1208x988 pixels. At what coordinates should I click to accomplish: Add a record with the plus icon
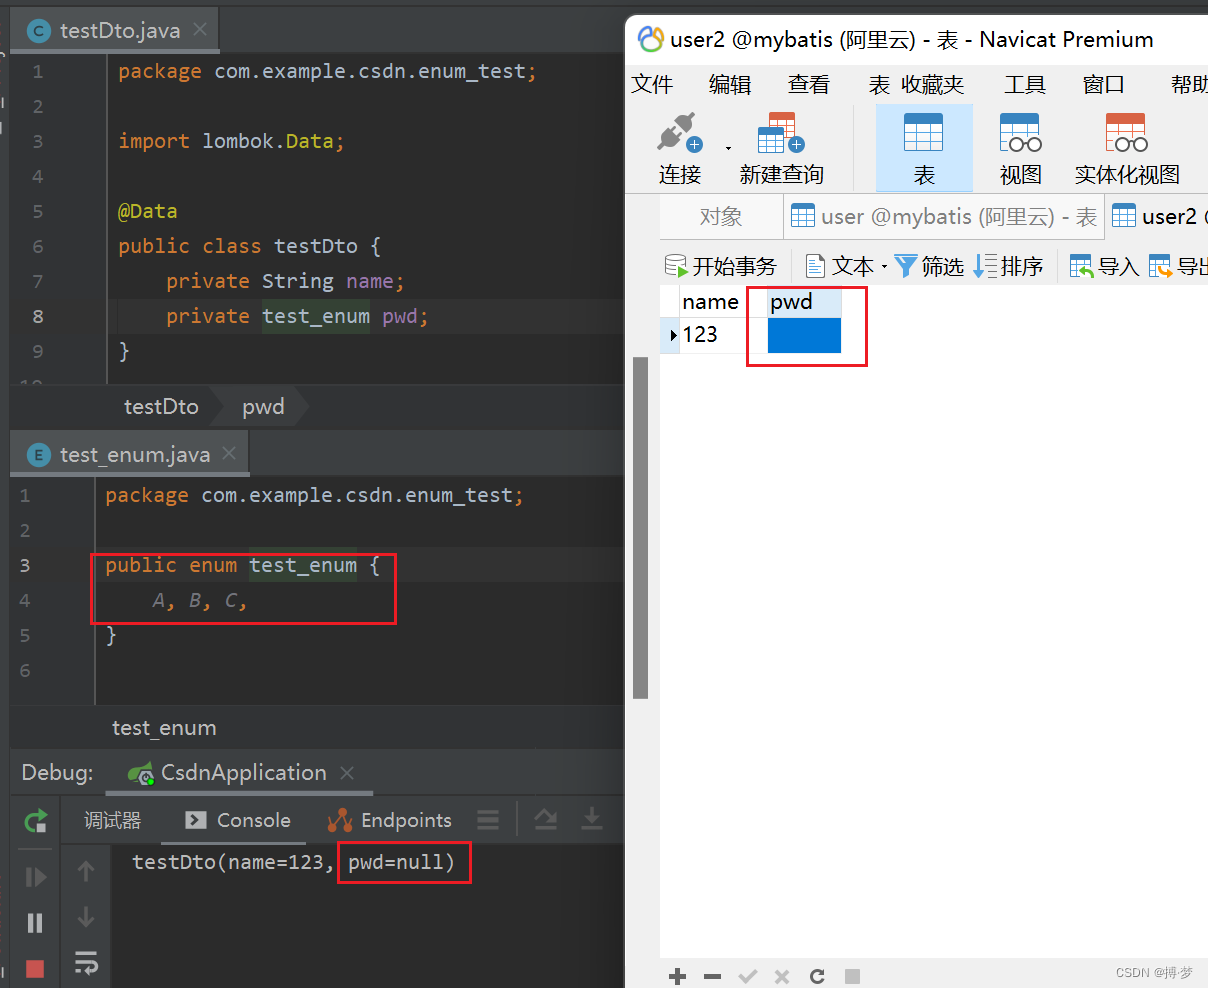(x=677, y=976)
